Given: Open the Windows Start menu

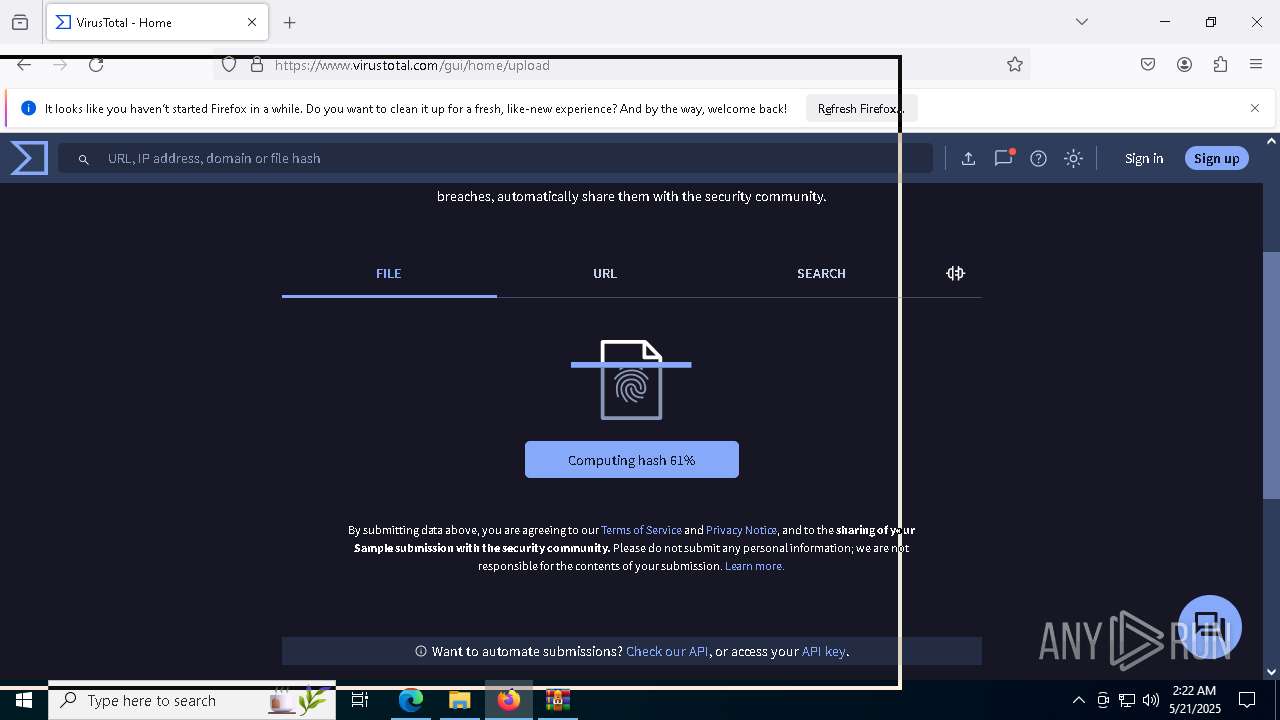Looking at the screenshot, I should [24, 700].
